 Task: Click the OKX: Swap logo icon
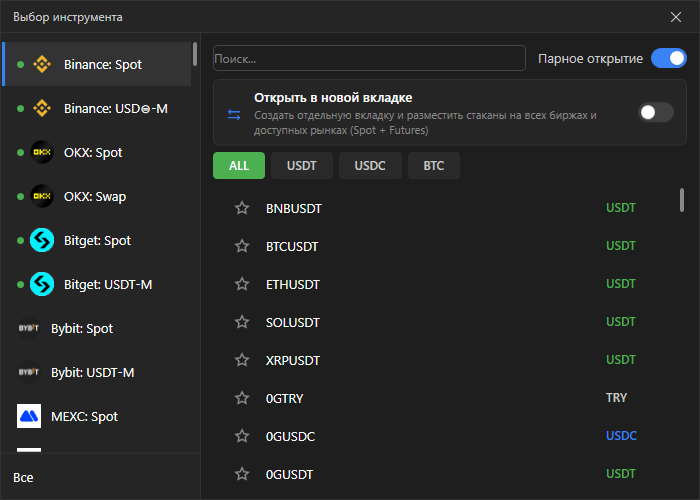click(x=42, y=196)
